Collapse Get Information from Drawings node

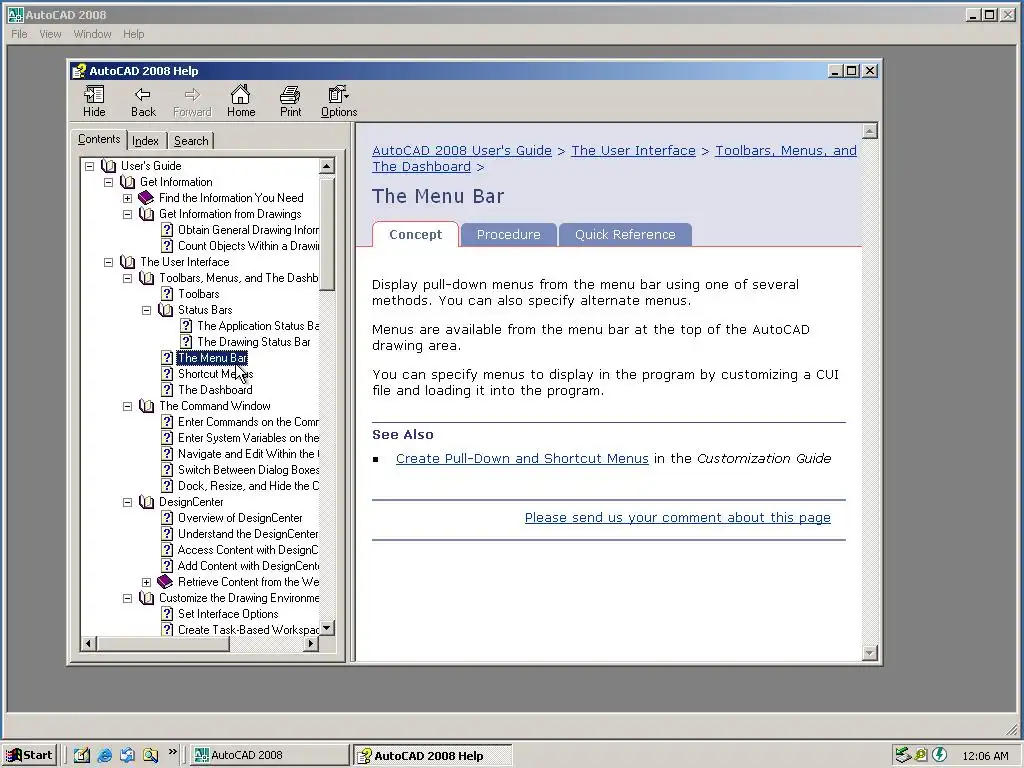click(127, 214)
